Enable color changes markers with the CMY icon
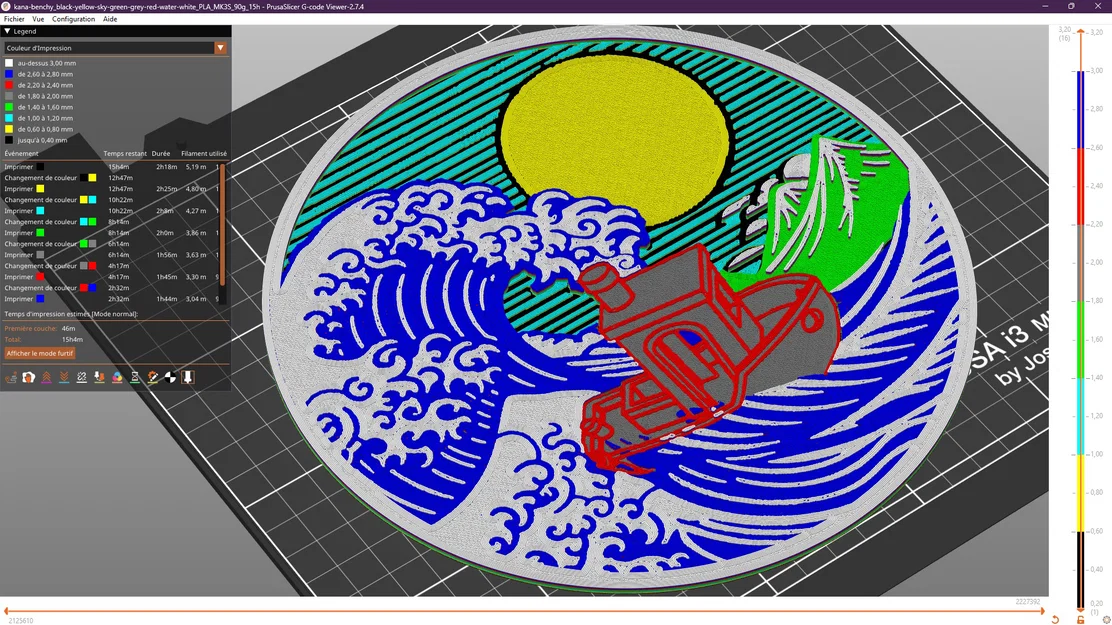The image size is (1112, 625). (117, 377)
